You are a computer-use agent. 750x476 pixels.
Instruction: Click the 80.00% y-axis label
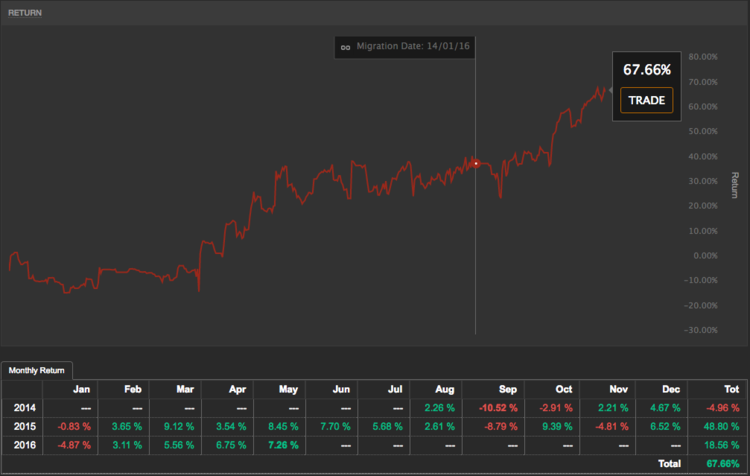point(704,57)
